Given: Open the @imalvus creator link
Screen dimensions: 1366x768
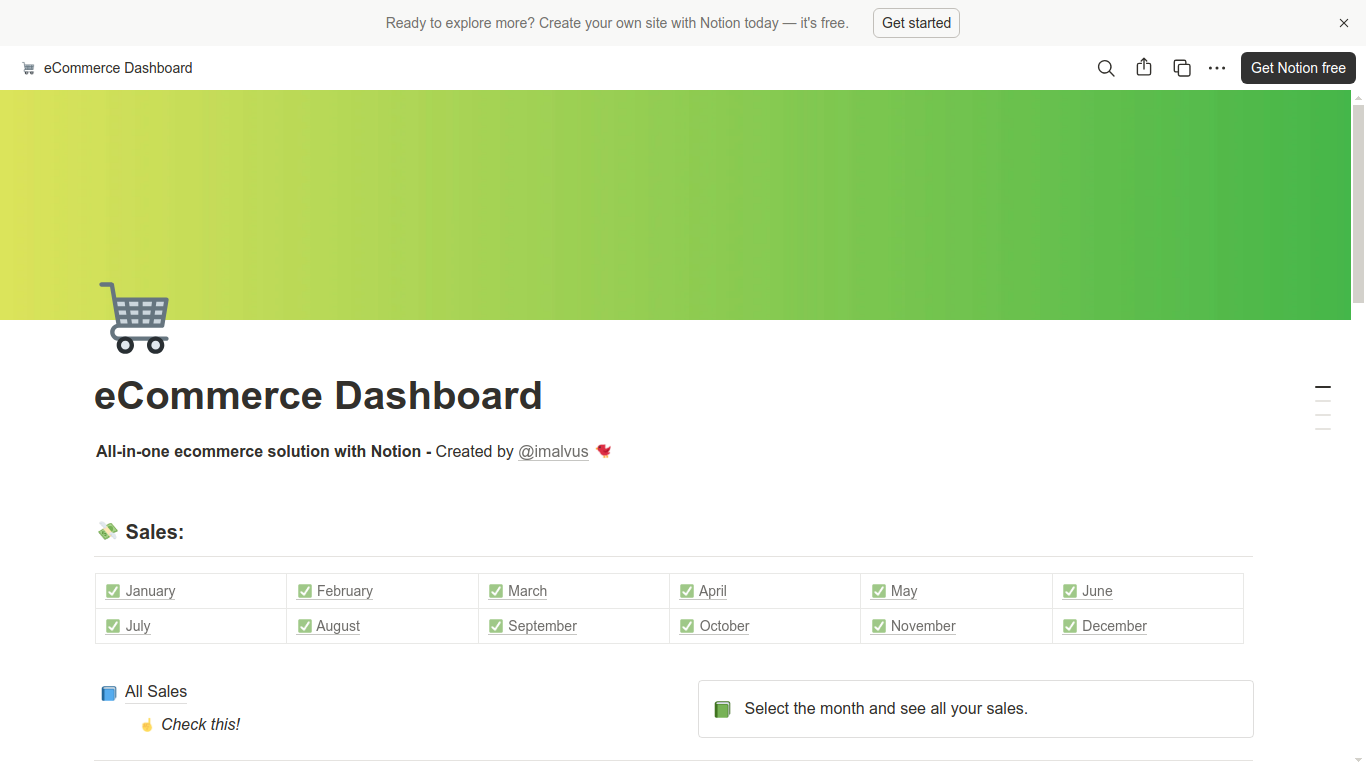Looking at the screenshot, I should pyautogui.click(x=553, y=452).
